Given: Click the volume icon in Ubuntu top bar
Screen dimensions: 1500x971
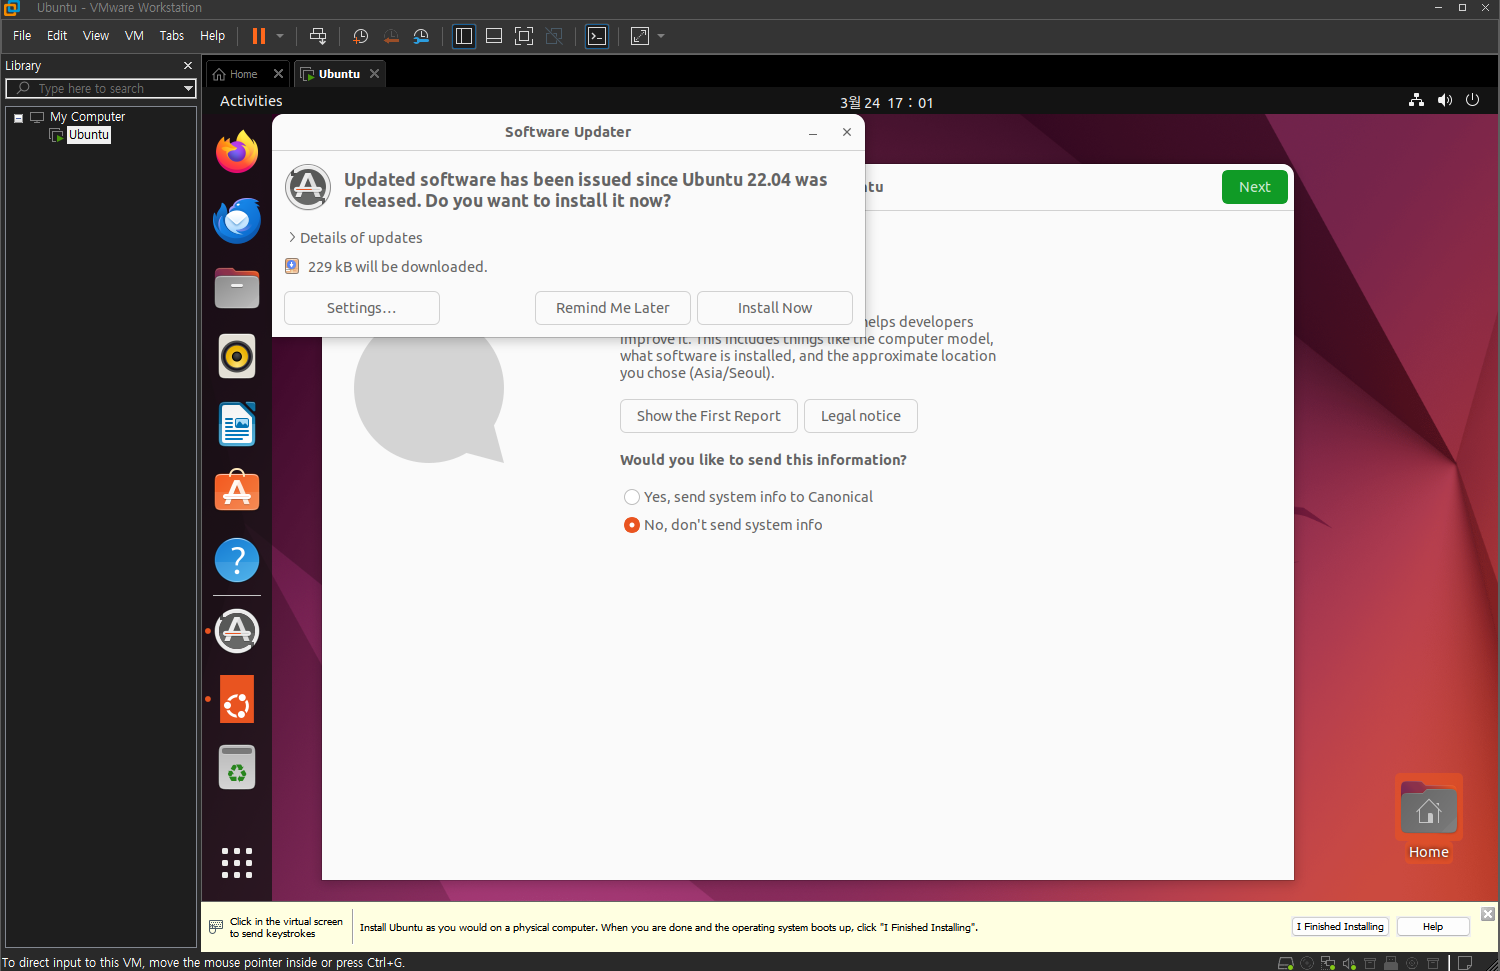Looking at the screenshot, I should point(1445,100).
